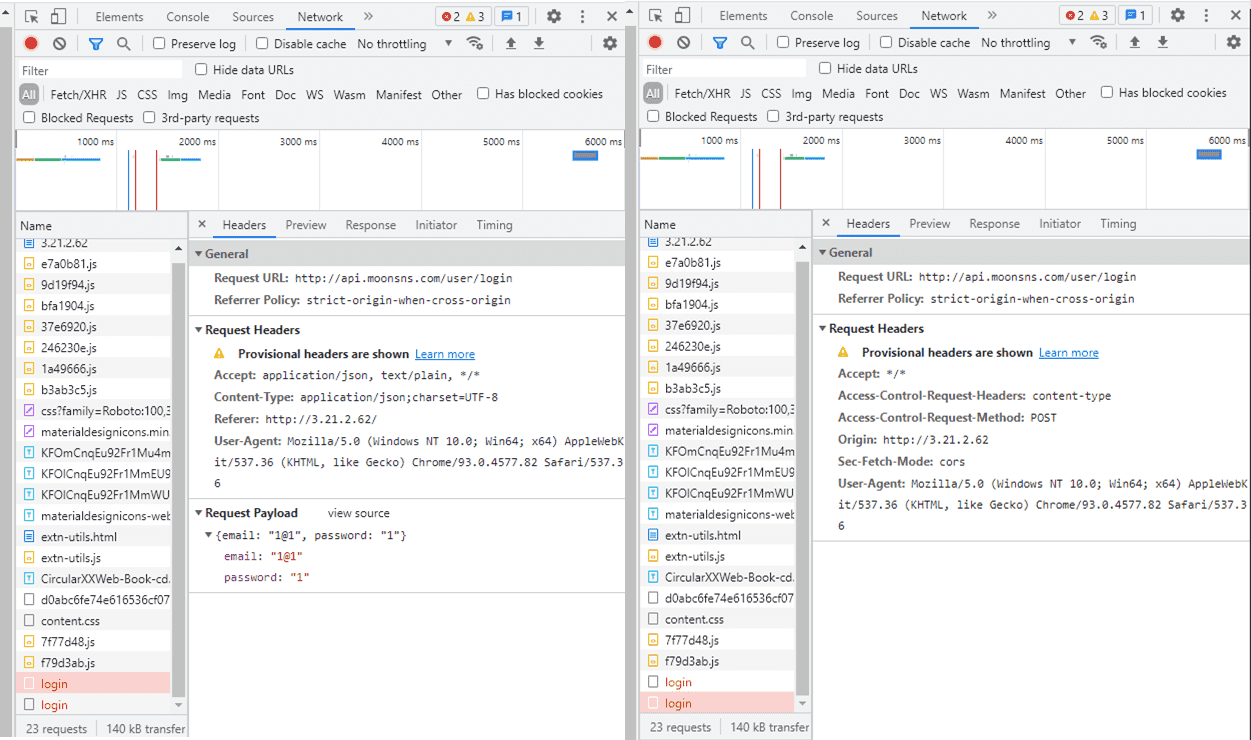Open network settings gear in right panel toolbar
The height and width of the screenshot is (740, 1251).
(1234, 43)
